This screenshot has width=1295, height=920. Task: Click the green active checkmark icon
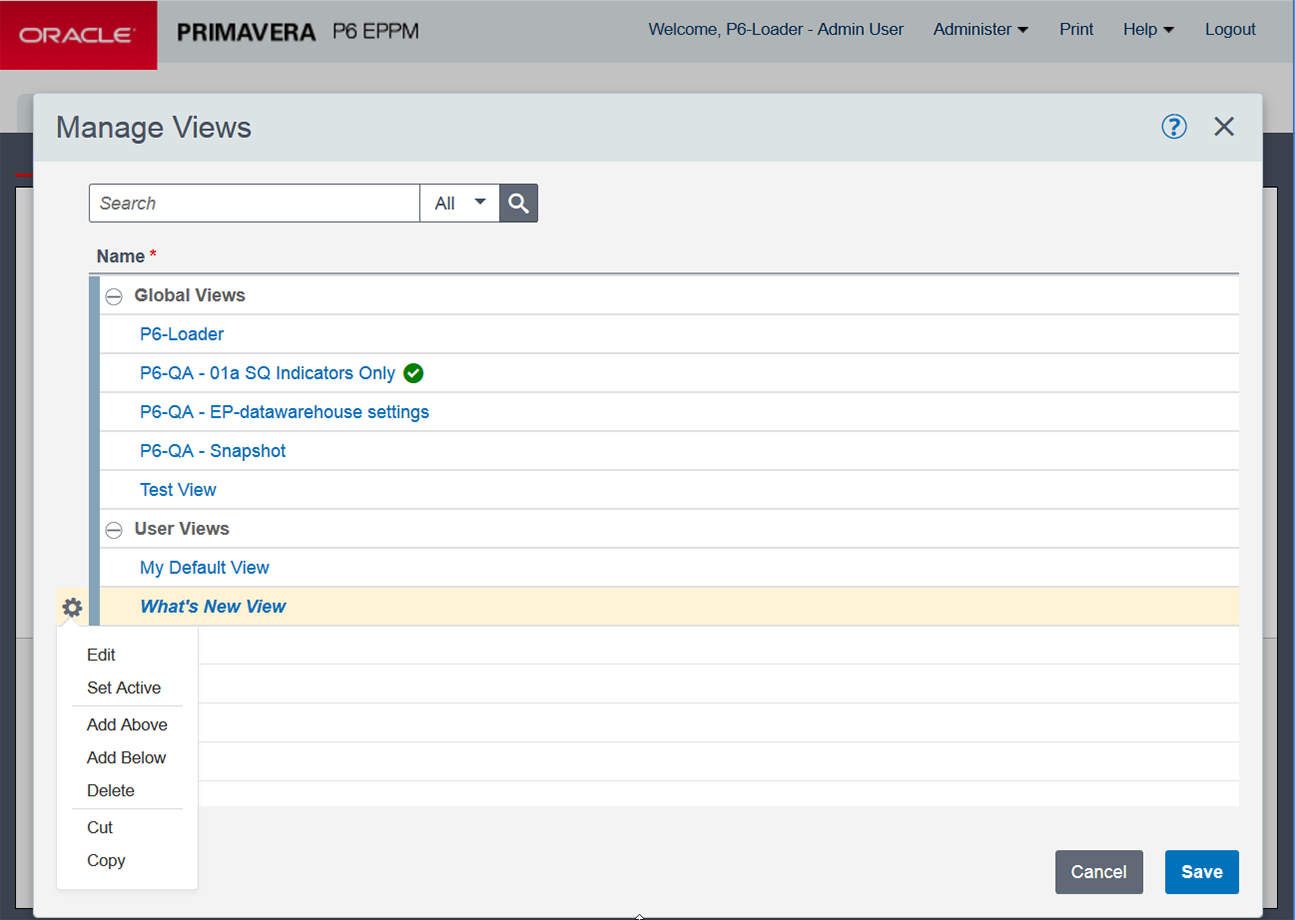click(413, 373)
